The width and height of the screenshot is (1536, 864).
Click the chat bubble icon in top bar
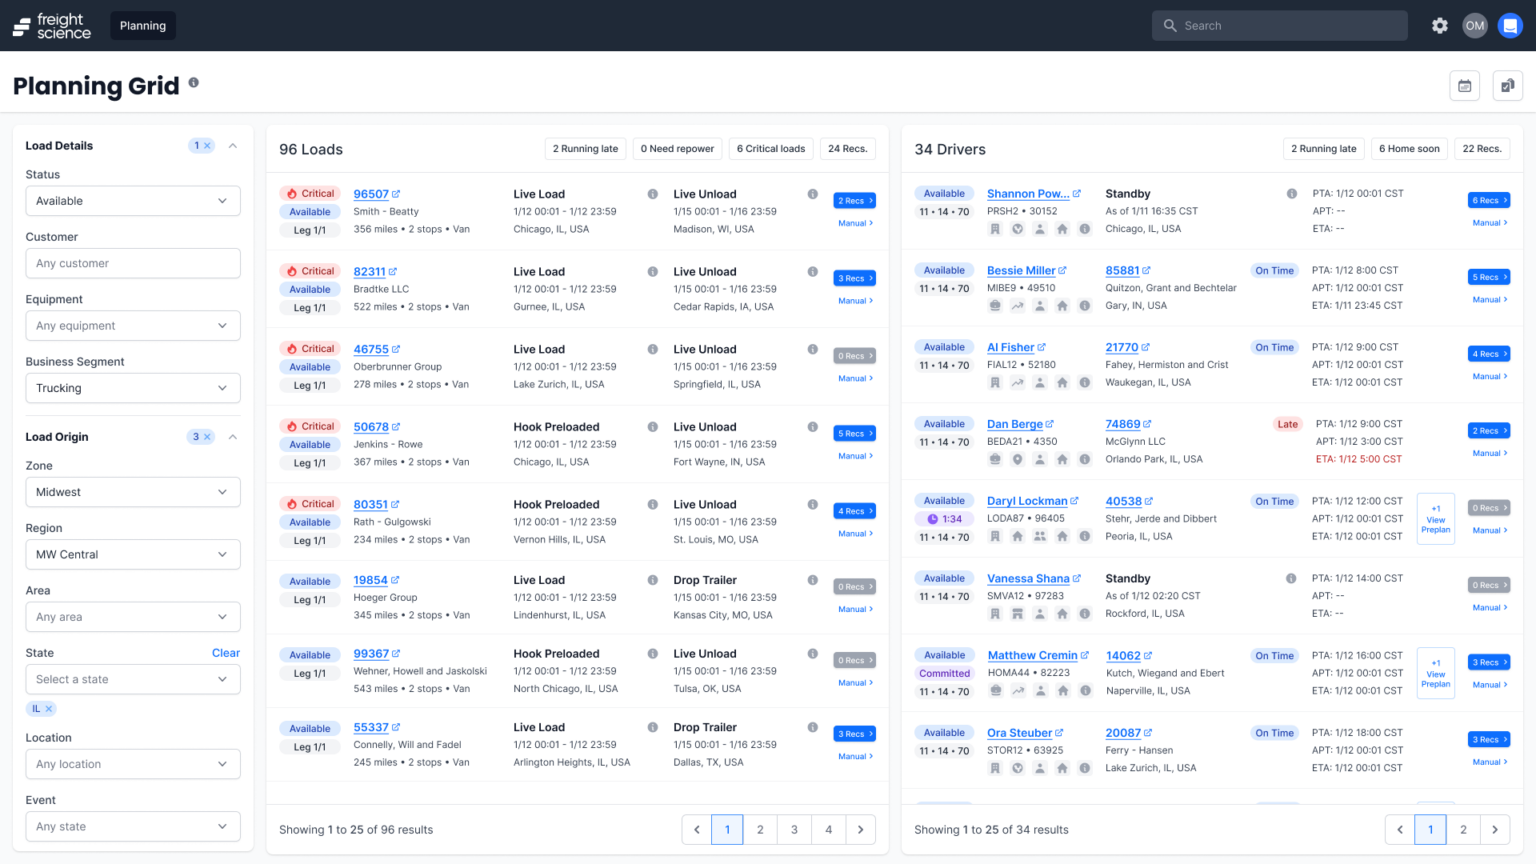1510,25
